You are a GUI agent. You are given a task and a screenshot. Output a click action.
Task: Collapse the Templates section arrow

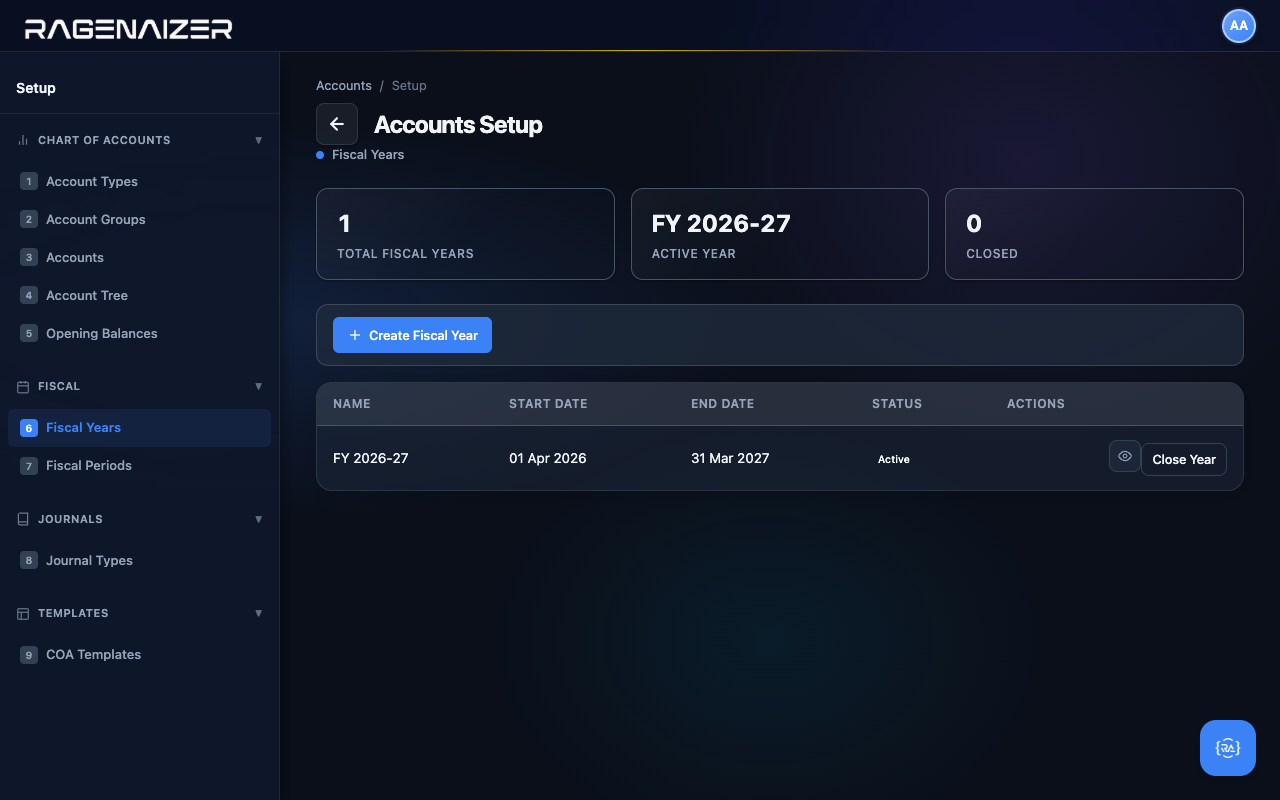[259, 613]
